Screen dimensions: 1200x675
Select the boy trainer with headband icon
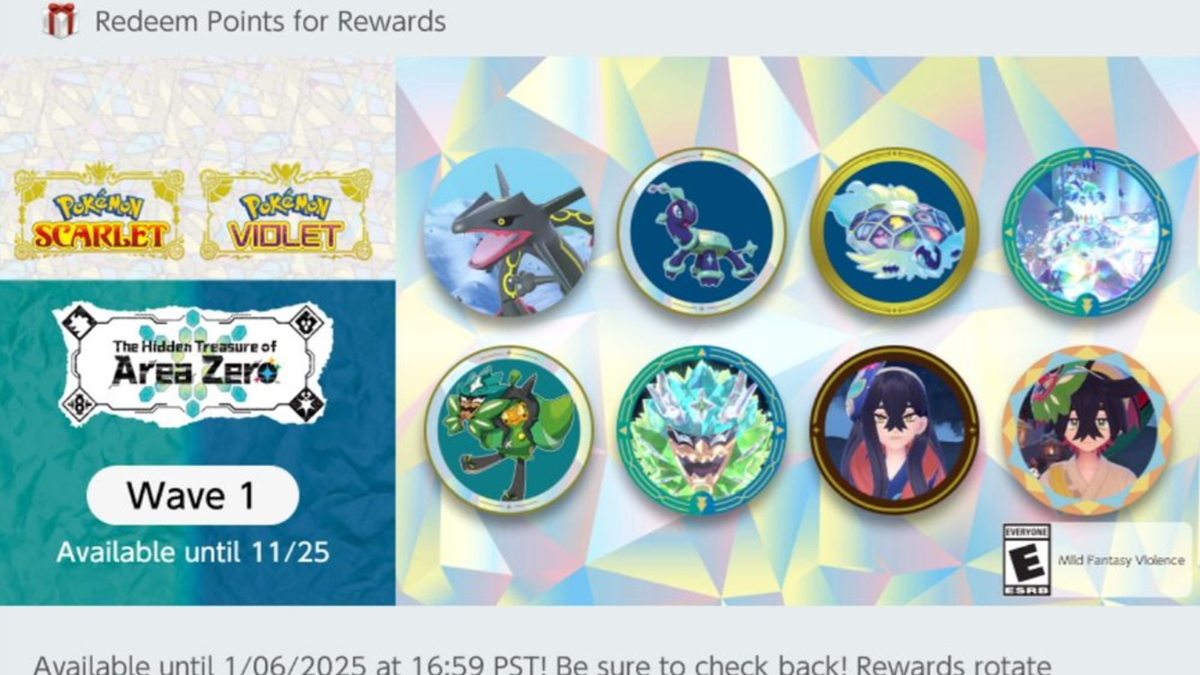[1087, 429]
